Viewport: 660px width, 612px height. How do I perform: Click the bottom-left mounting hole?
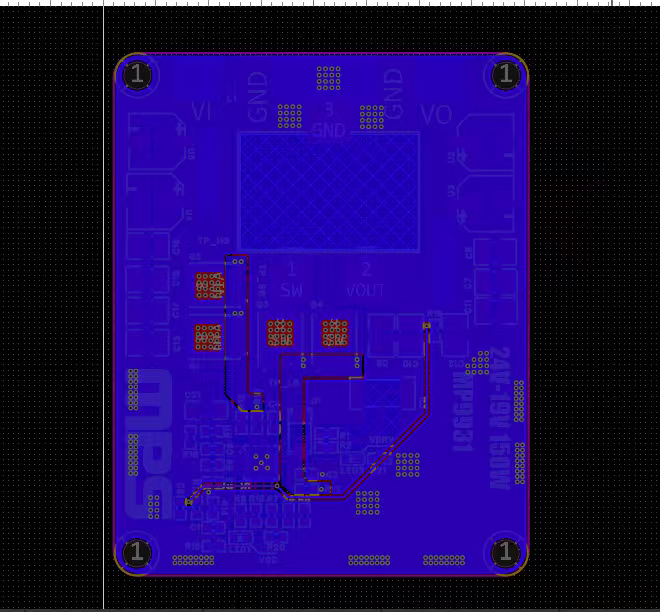tap(136, 552)
